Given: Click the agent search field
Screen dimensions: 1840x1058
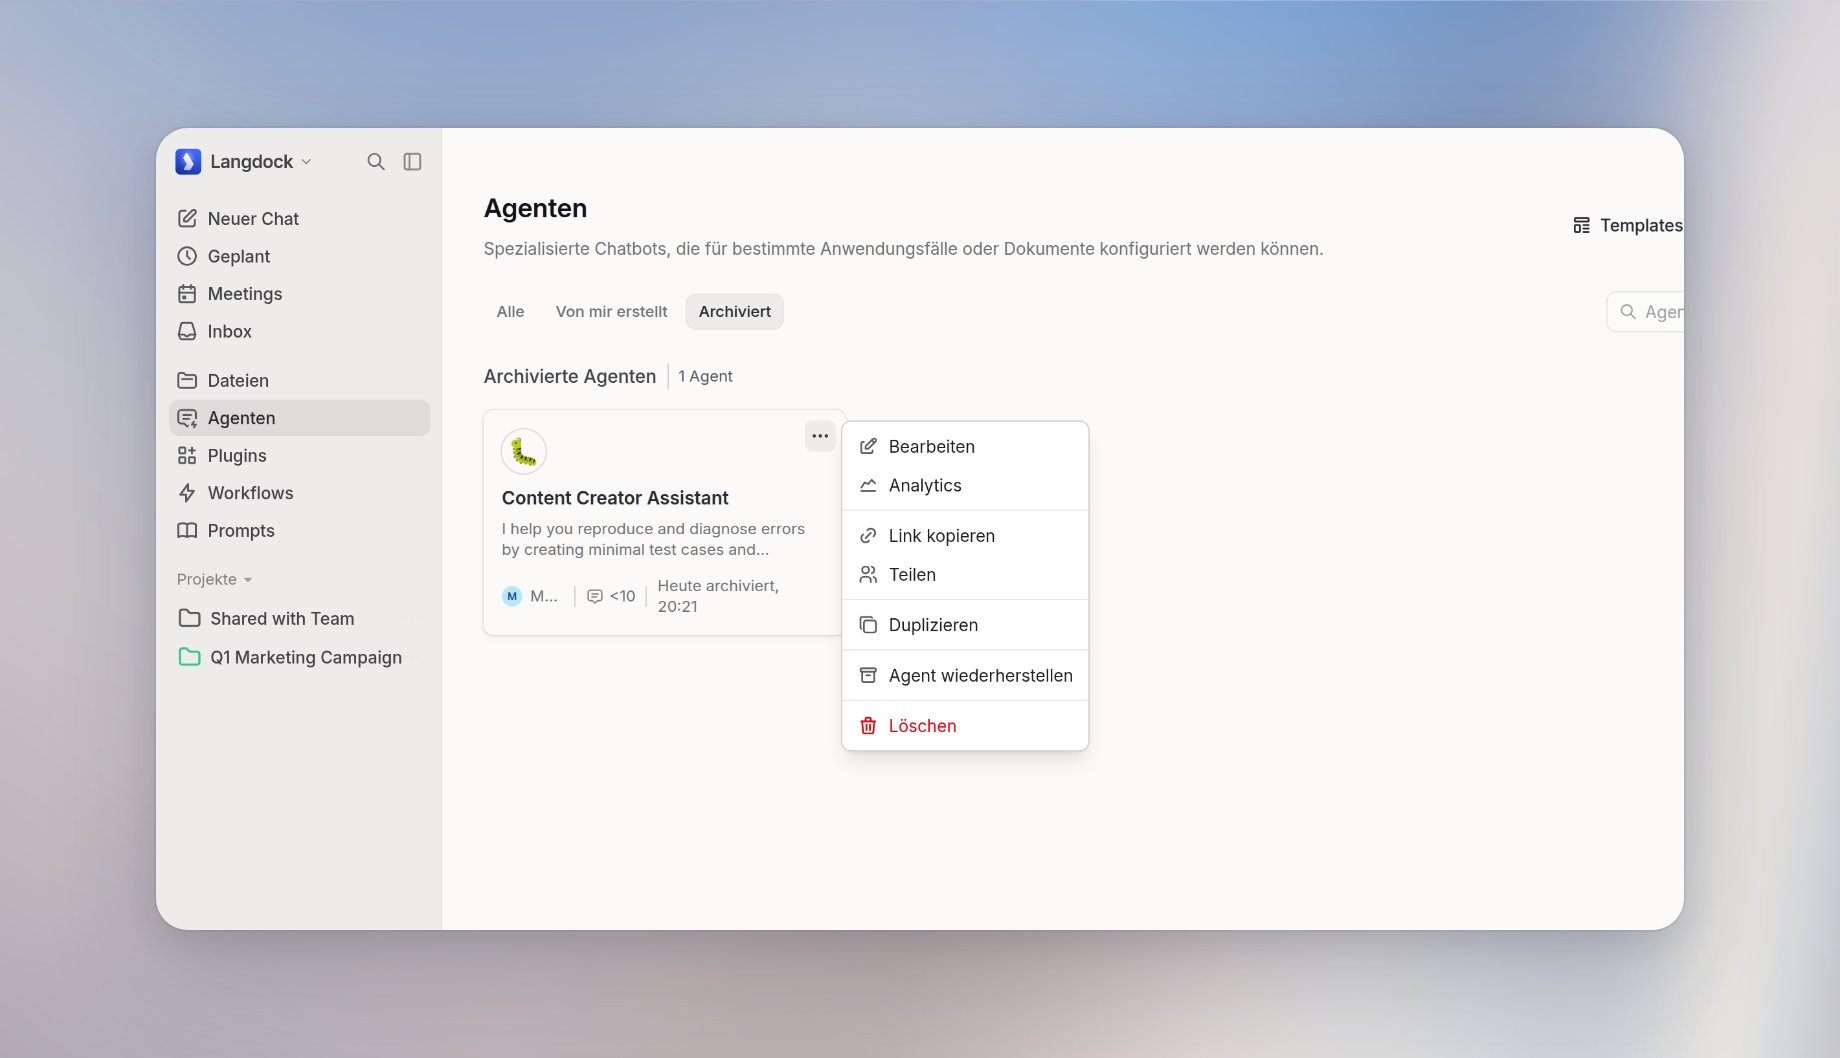Looking at the screenshot, I should [1646, 312].
